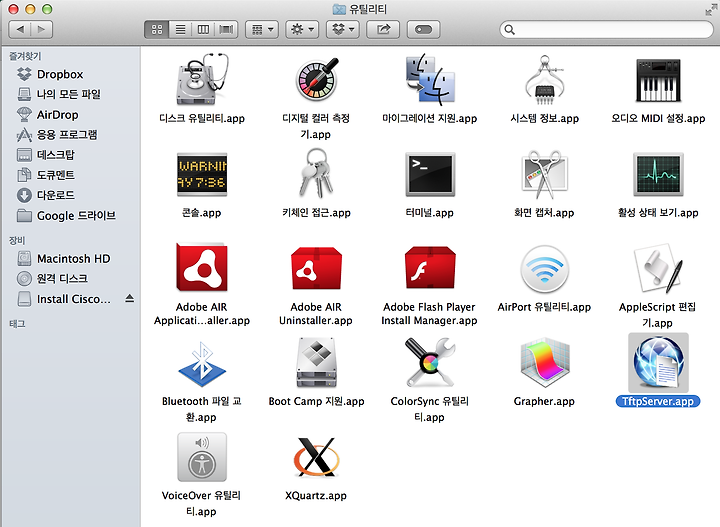Image resolution: width=720 pixels, height=527 pixels.
Task: Select VoiceOver 유틸리티.app icon
Action: [x=202, y=457]
